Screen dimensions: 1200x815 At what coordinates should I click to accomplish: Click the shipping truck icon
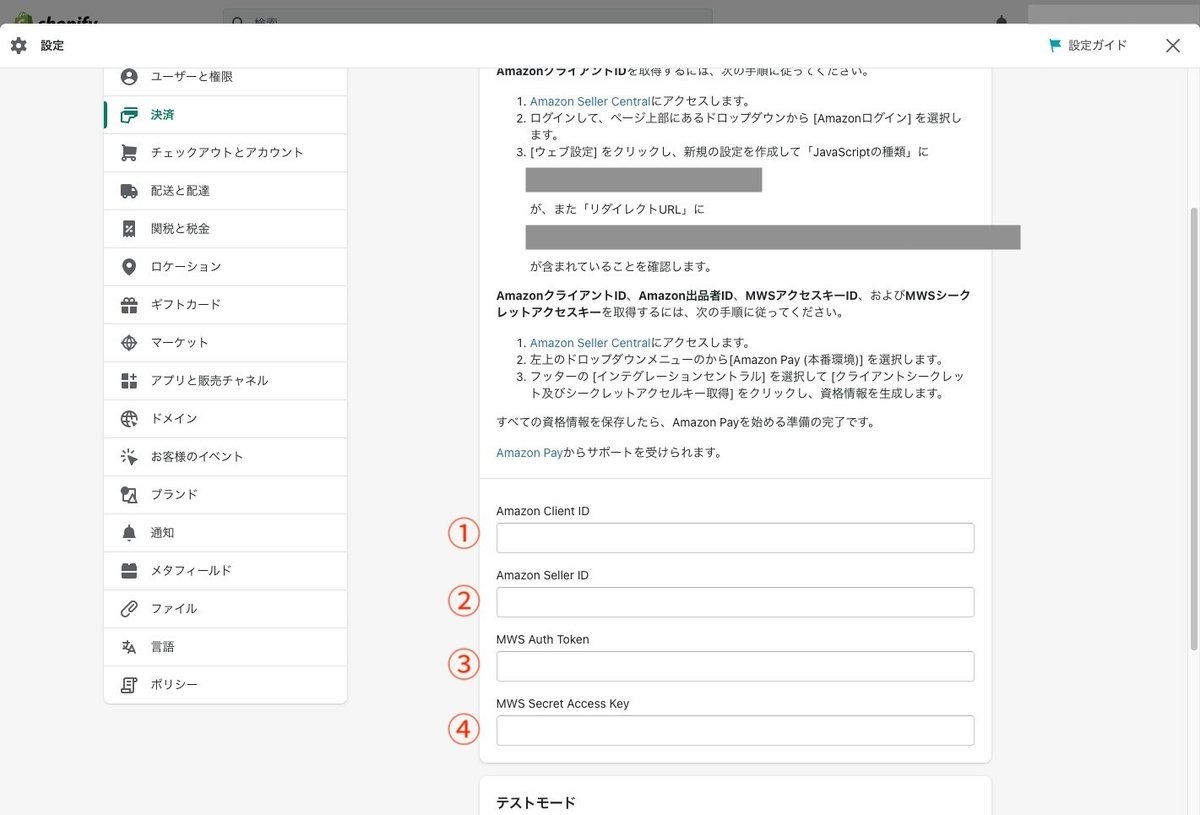point(129,191)
